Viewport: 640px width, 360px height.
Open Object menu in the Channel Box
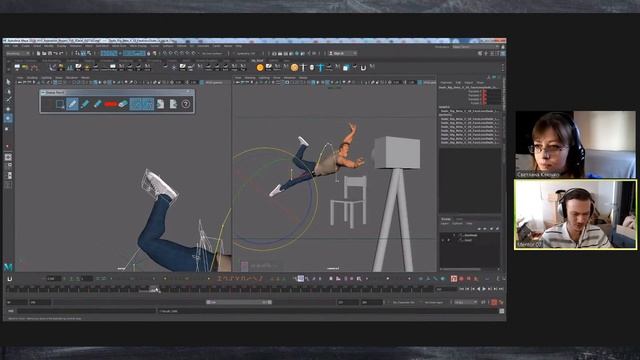coord(469,83)
